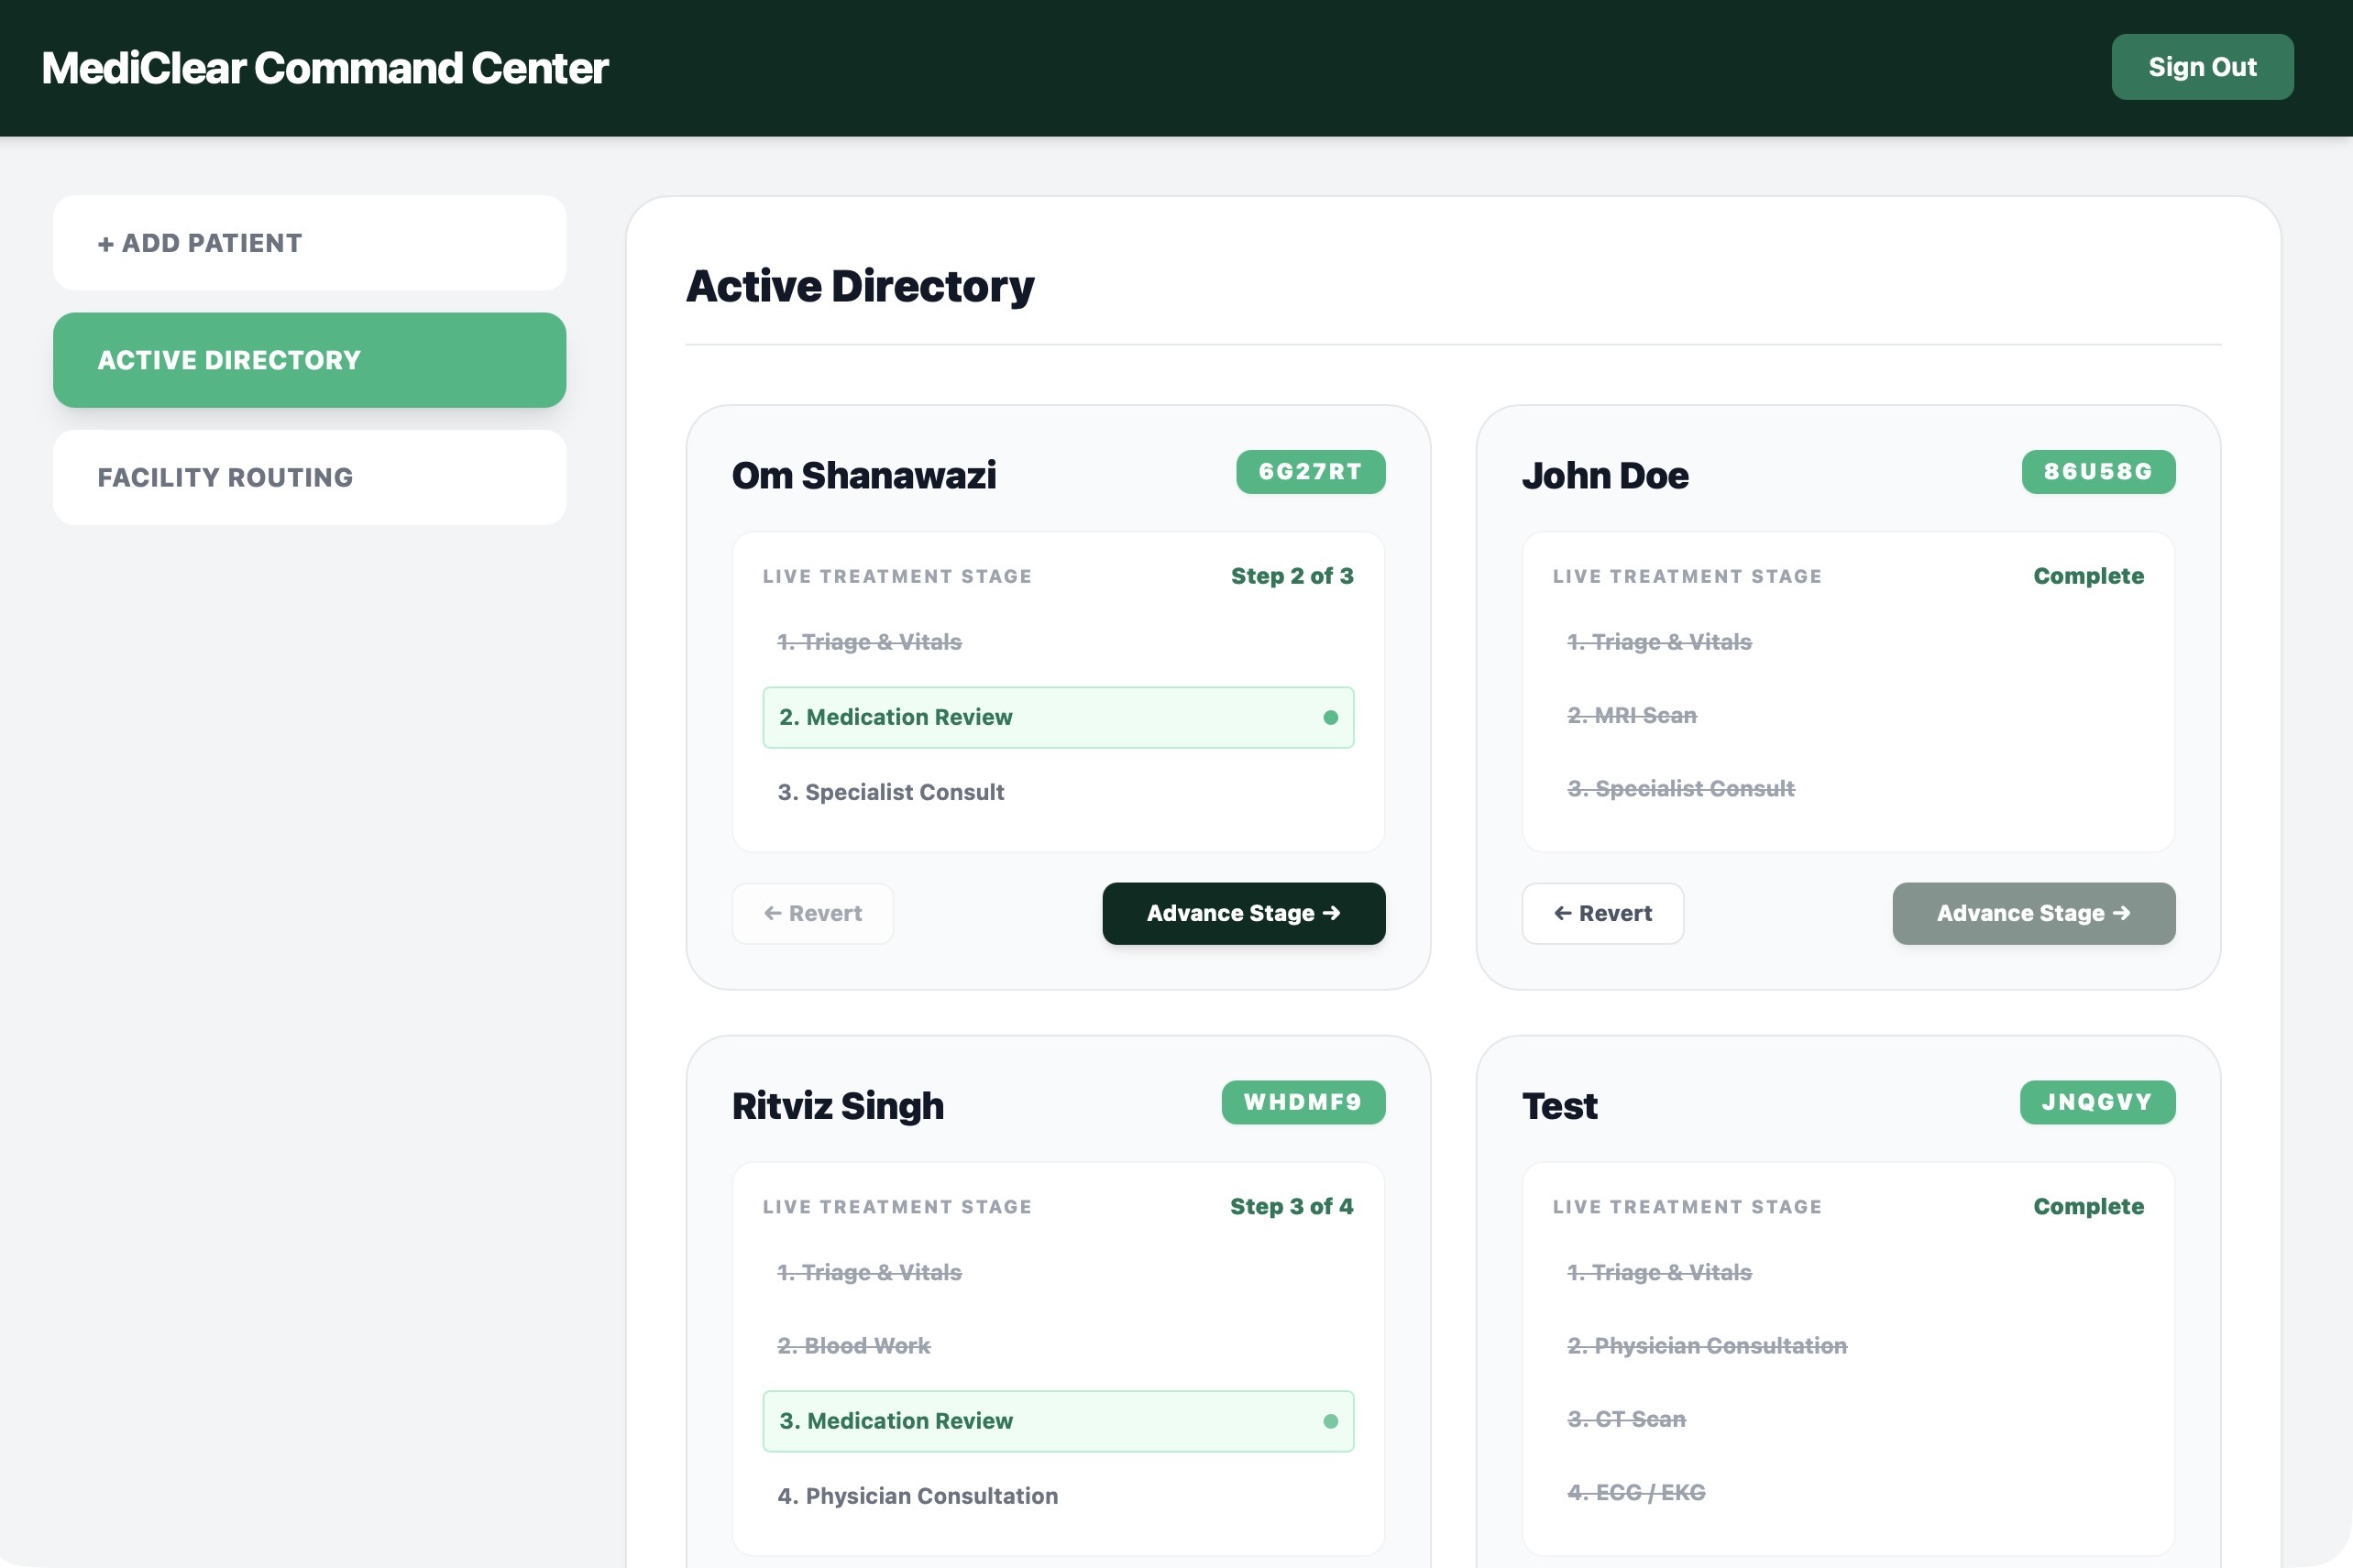Click John Doe's completed MRI Scan step
Image resolution: width=2353 pixels, height=1568 pixels.
(x=1631, y=715)
